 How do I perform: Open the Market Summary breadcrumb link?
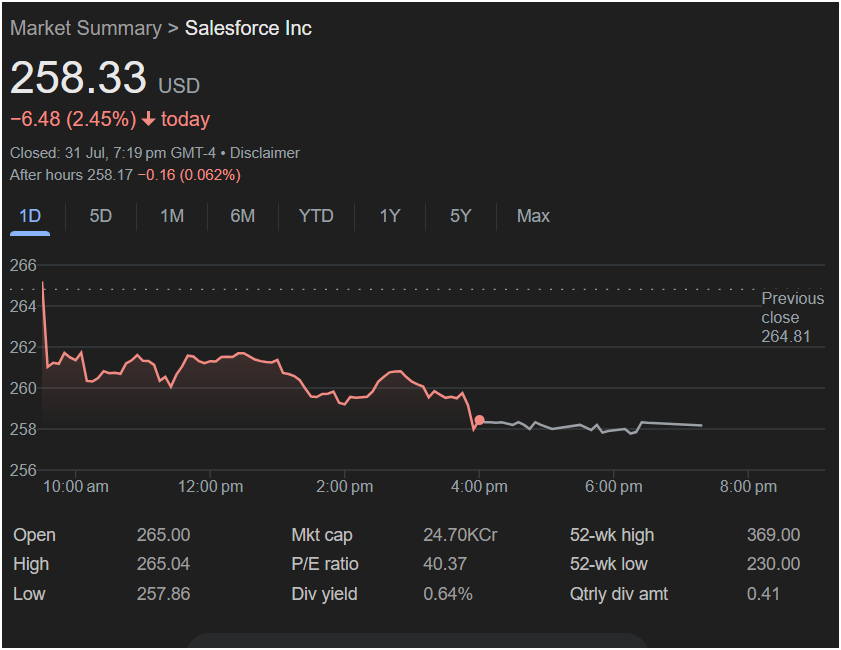[x=85, y=28]
